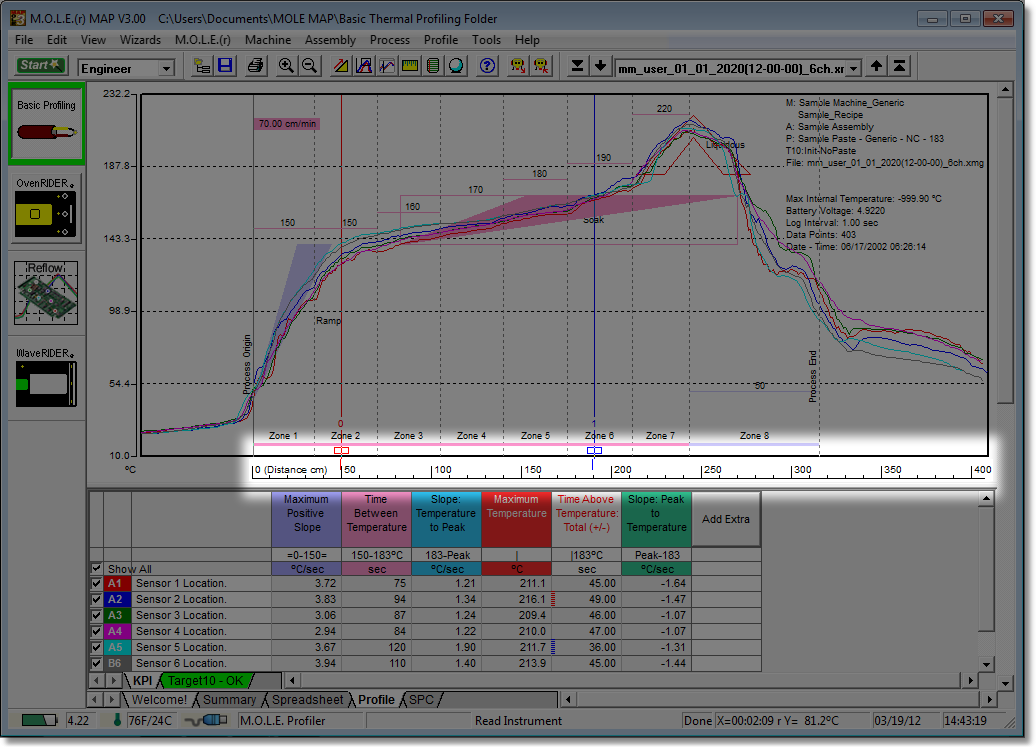Click the previous data run up arrow
The image size is (1036, 749).
(876, 66)
